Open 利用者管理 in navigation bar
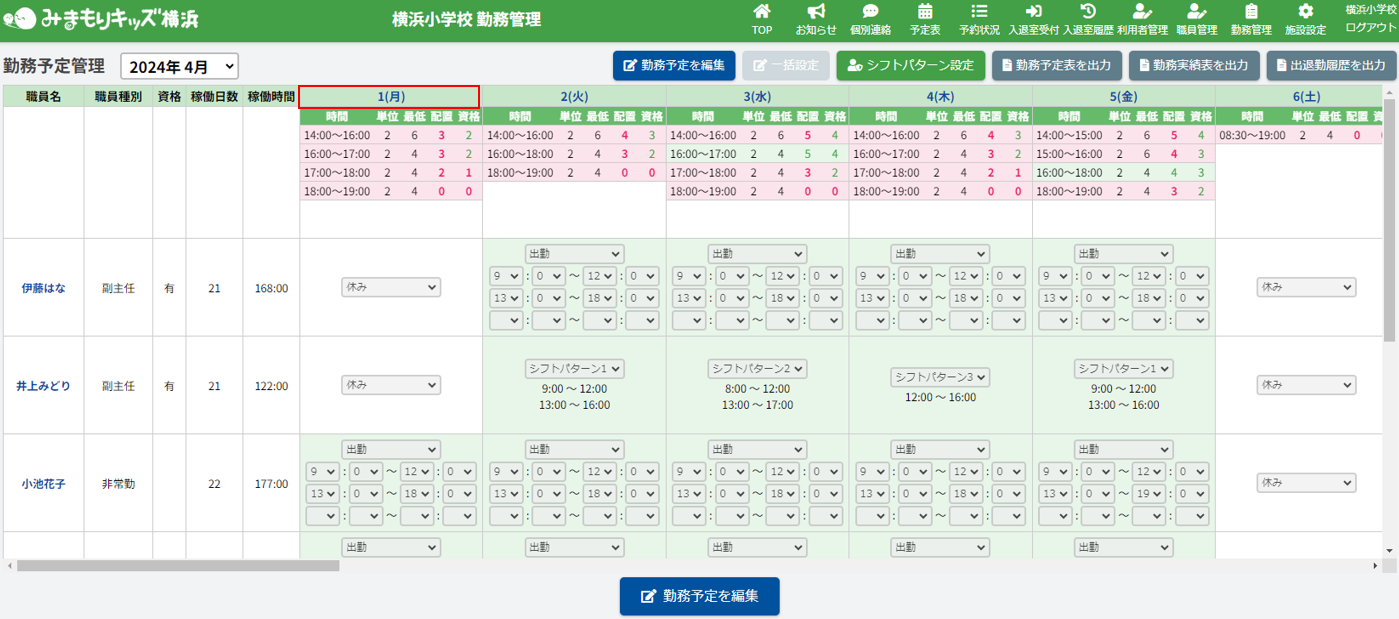The image size is (1399, 619). click(1142, 20)
